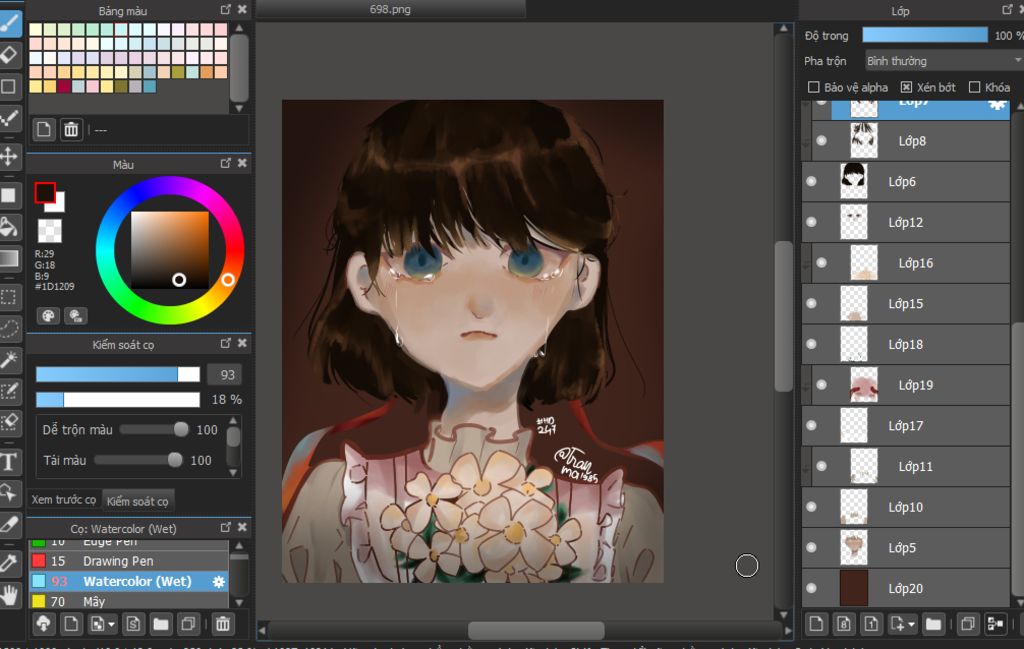Click the Lớp5 layer thumbnail
This screenshot has height=649, width=1024.
click(x=854, y=547)
